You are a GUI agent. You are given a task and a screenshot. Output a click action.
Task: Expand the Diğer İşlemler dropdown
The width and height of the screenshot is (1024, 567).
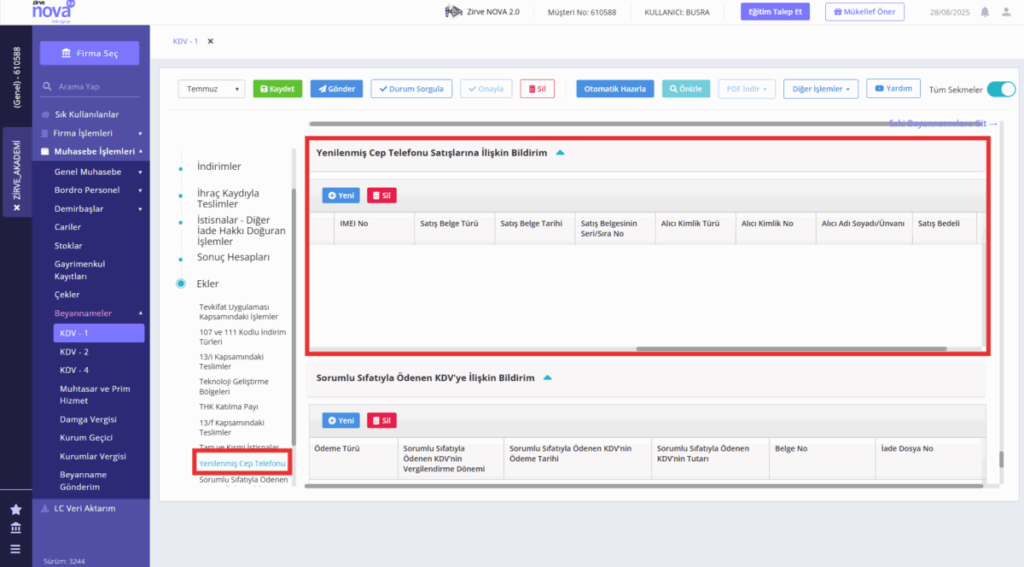click(820, 89)
